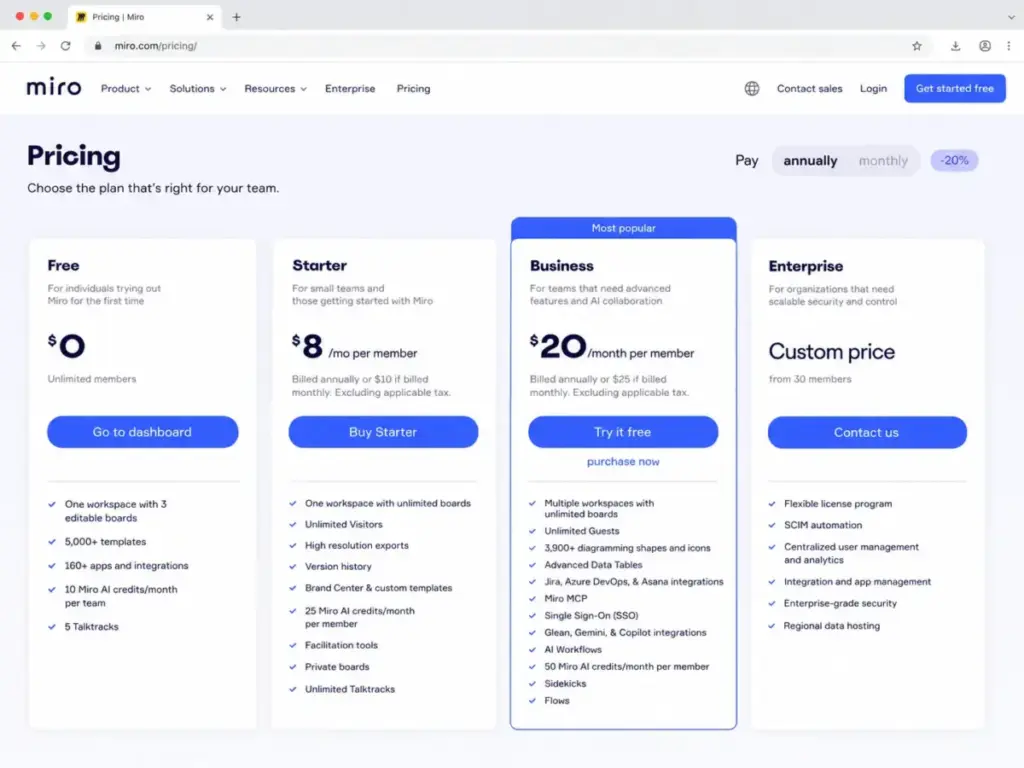This screenshot has width=1024, height=768.
Task: Click "Single Sign-On (SSO)" text
Action: click(591, 615)
